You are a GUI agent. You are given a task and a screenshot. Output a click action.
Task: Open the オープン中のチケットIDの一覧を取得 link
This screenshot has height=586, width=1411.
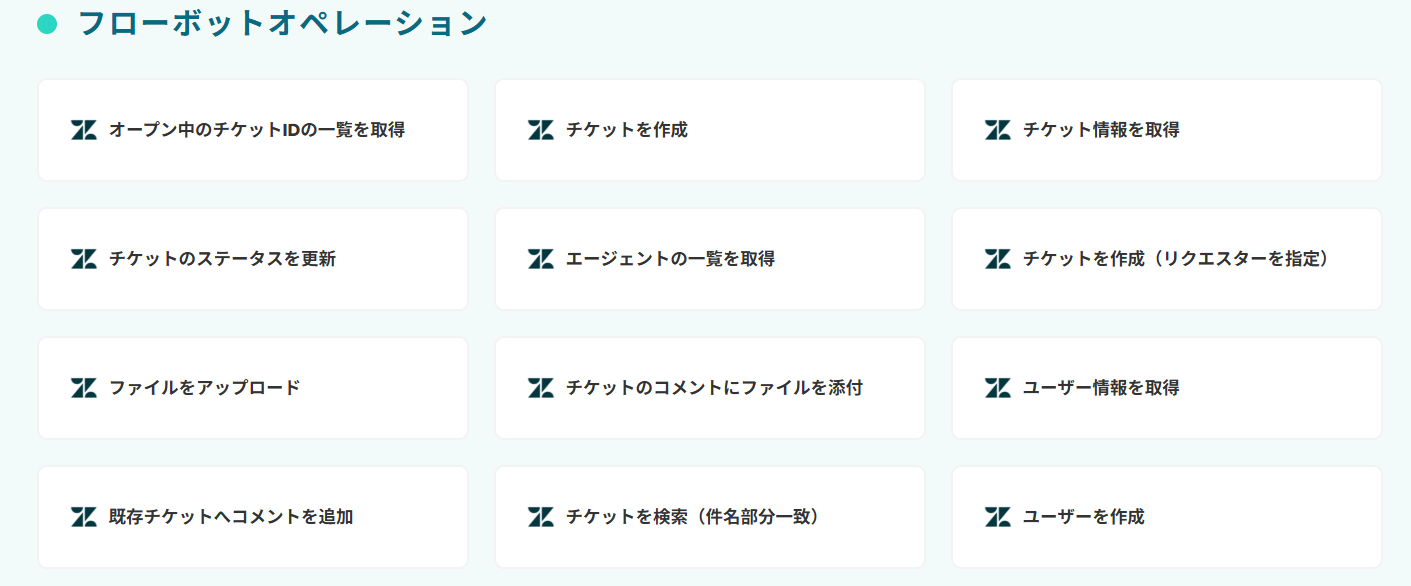(x=257, y=130)
